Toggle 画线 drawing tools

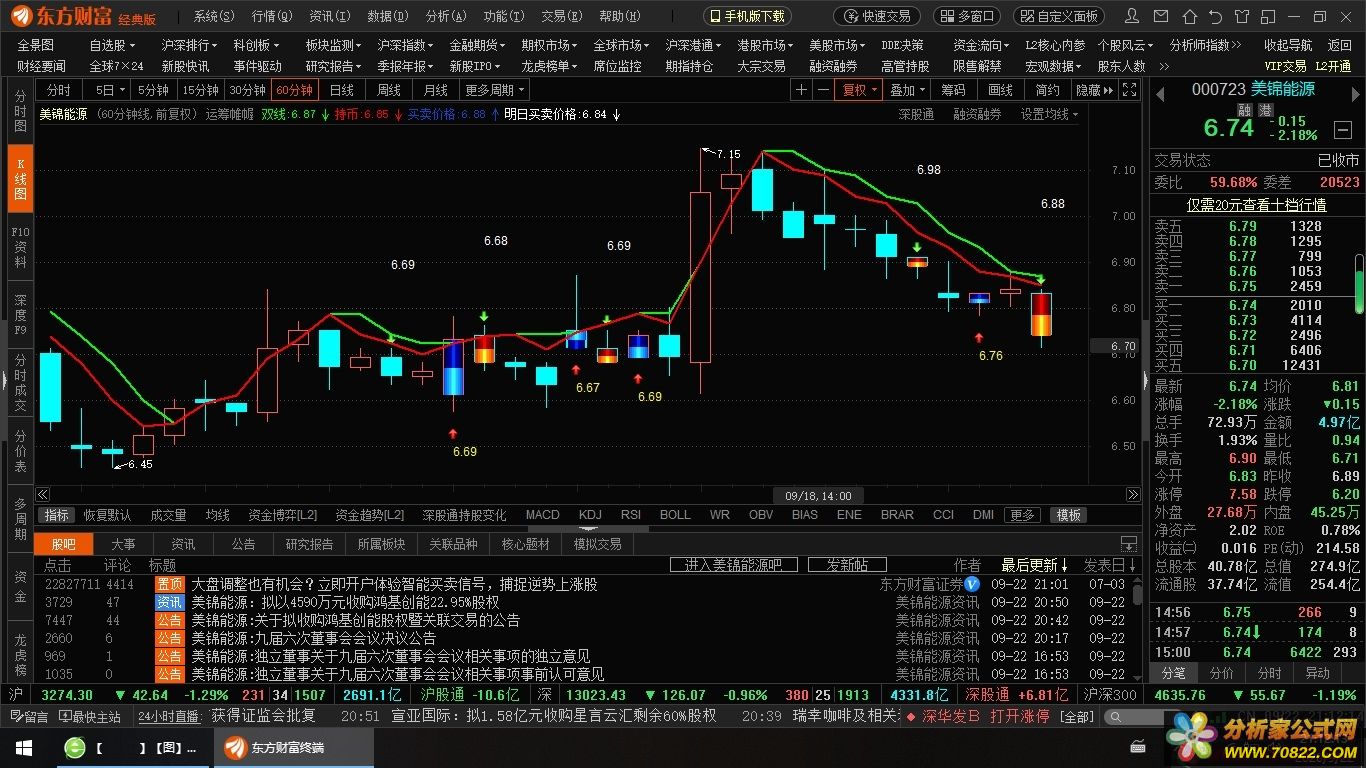pyautogui.click(x=1000, y=89)
